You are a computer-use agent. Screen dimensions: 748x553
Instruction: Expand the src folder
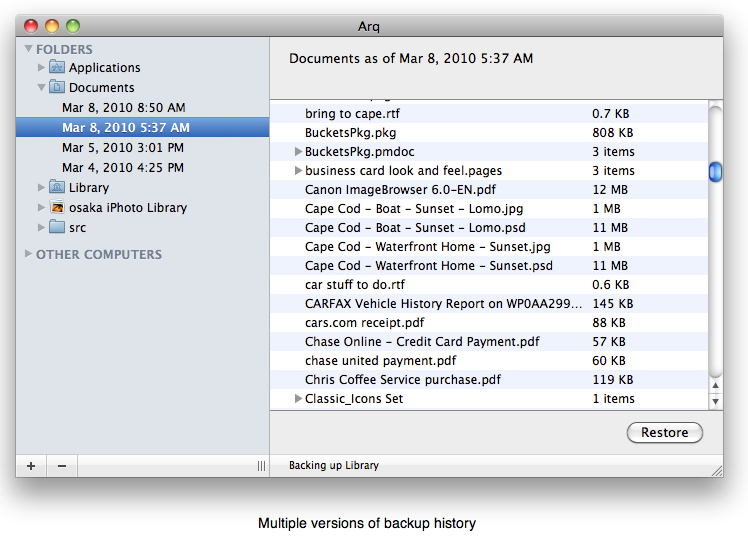pos(42,228)
